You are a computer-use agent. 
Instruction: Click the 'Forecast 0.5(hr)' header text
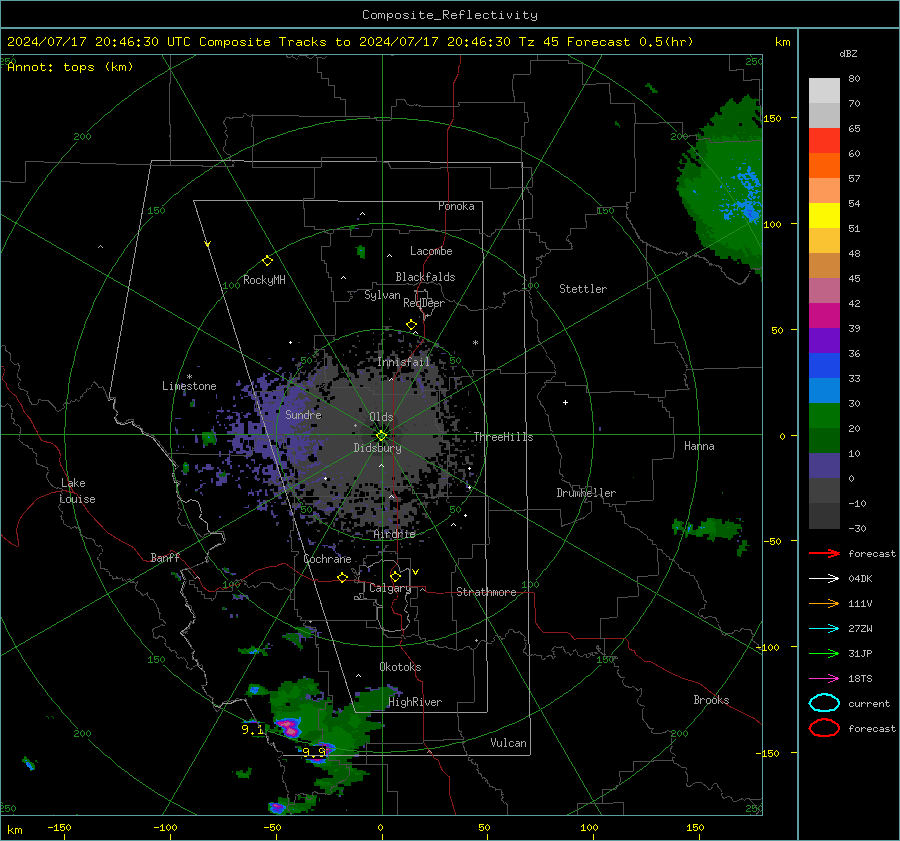coord(630,42)
